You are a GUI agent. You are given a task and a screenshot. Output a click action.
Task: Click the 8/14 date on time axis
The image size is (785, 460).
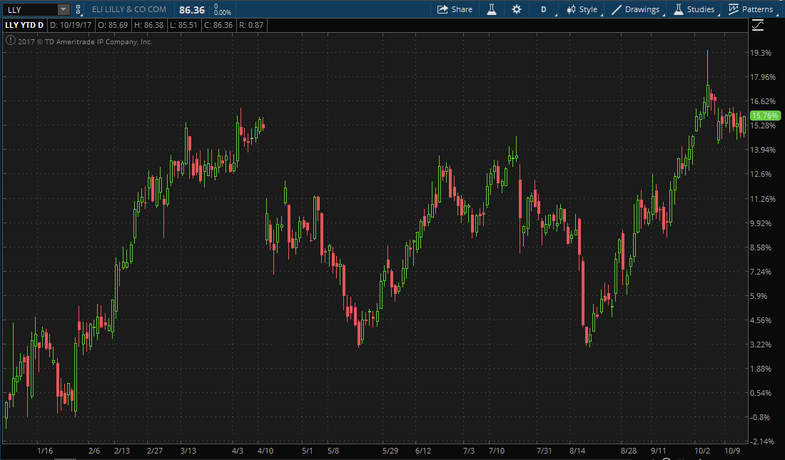click(x=577, y=451)
